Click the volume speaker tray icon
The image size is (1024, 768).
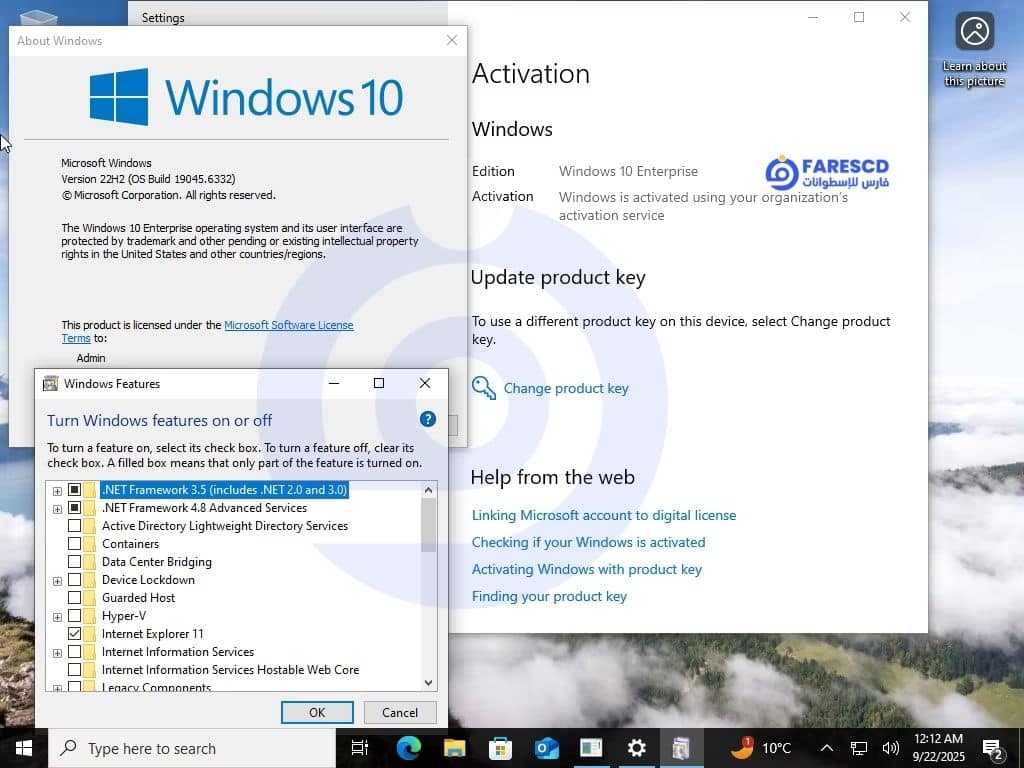[x=890, y=748]
